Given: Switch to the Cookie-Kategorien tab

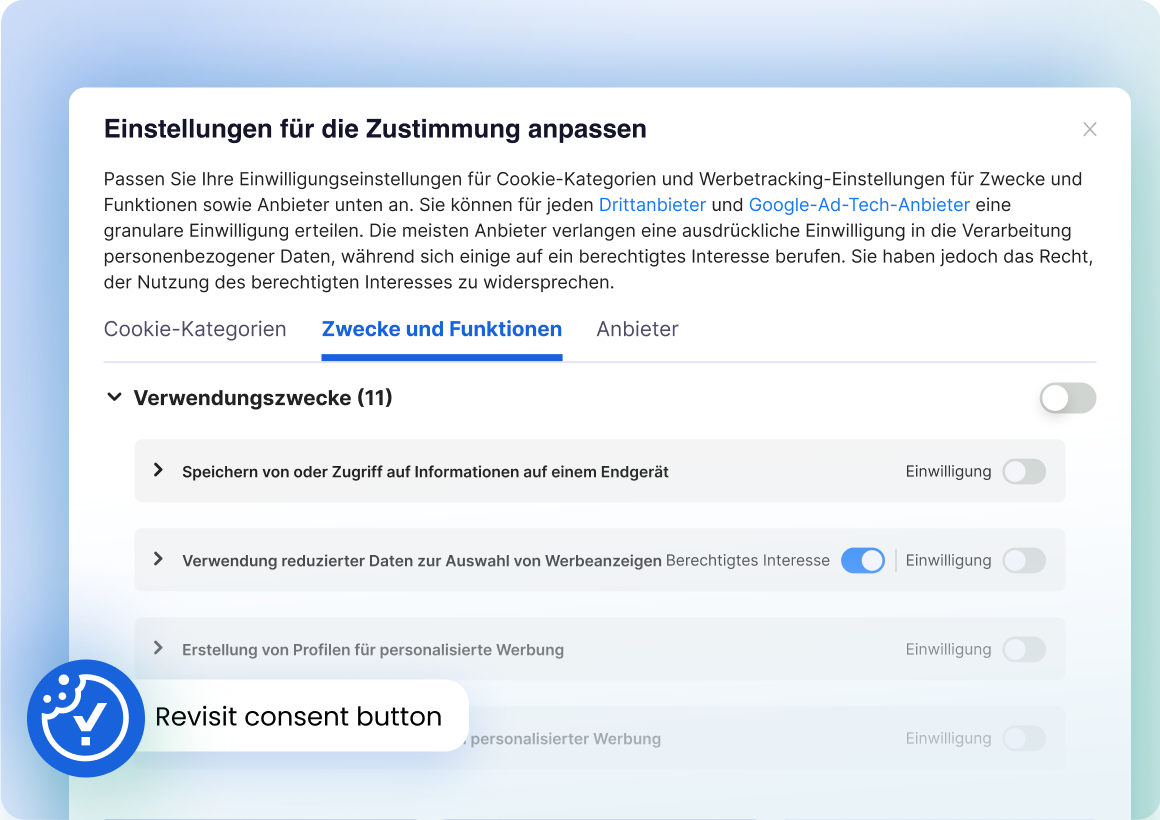Looking at the screenshot, I should click(195, 329).
